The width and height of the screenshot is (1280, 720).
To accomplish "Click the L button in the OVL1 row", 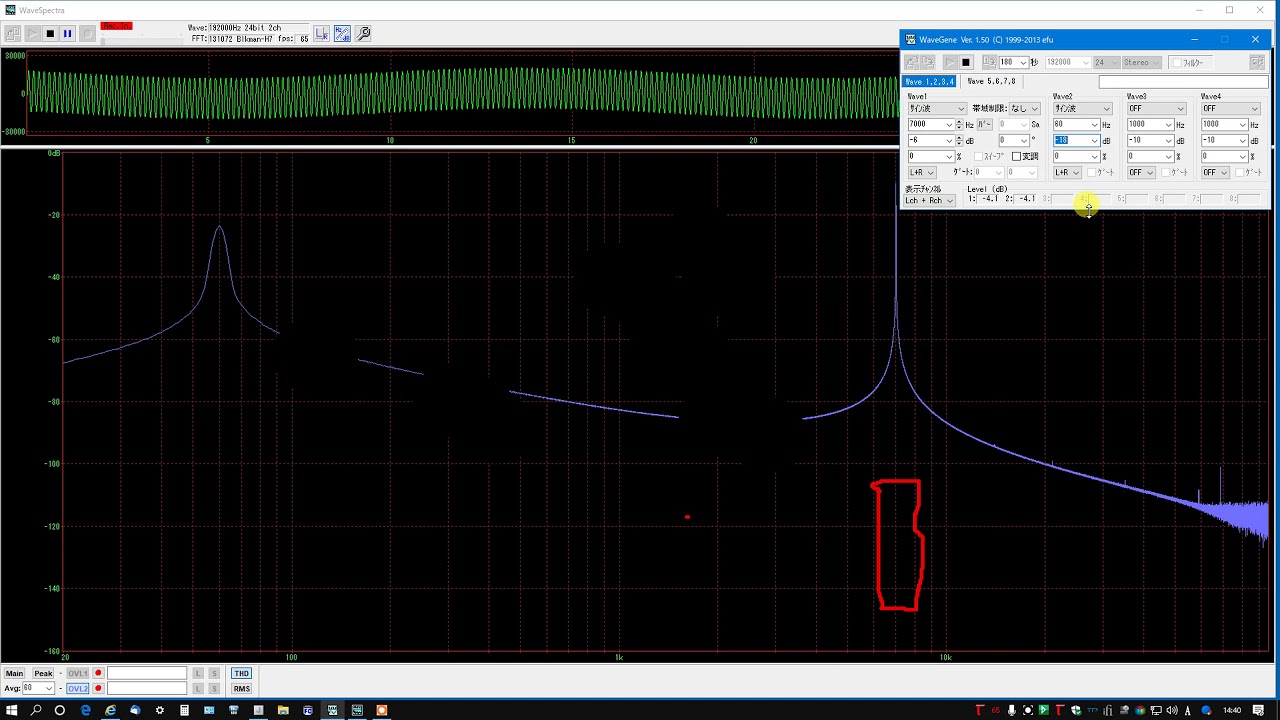I will click(198, 673).
